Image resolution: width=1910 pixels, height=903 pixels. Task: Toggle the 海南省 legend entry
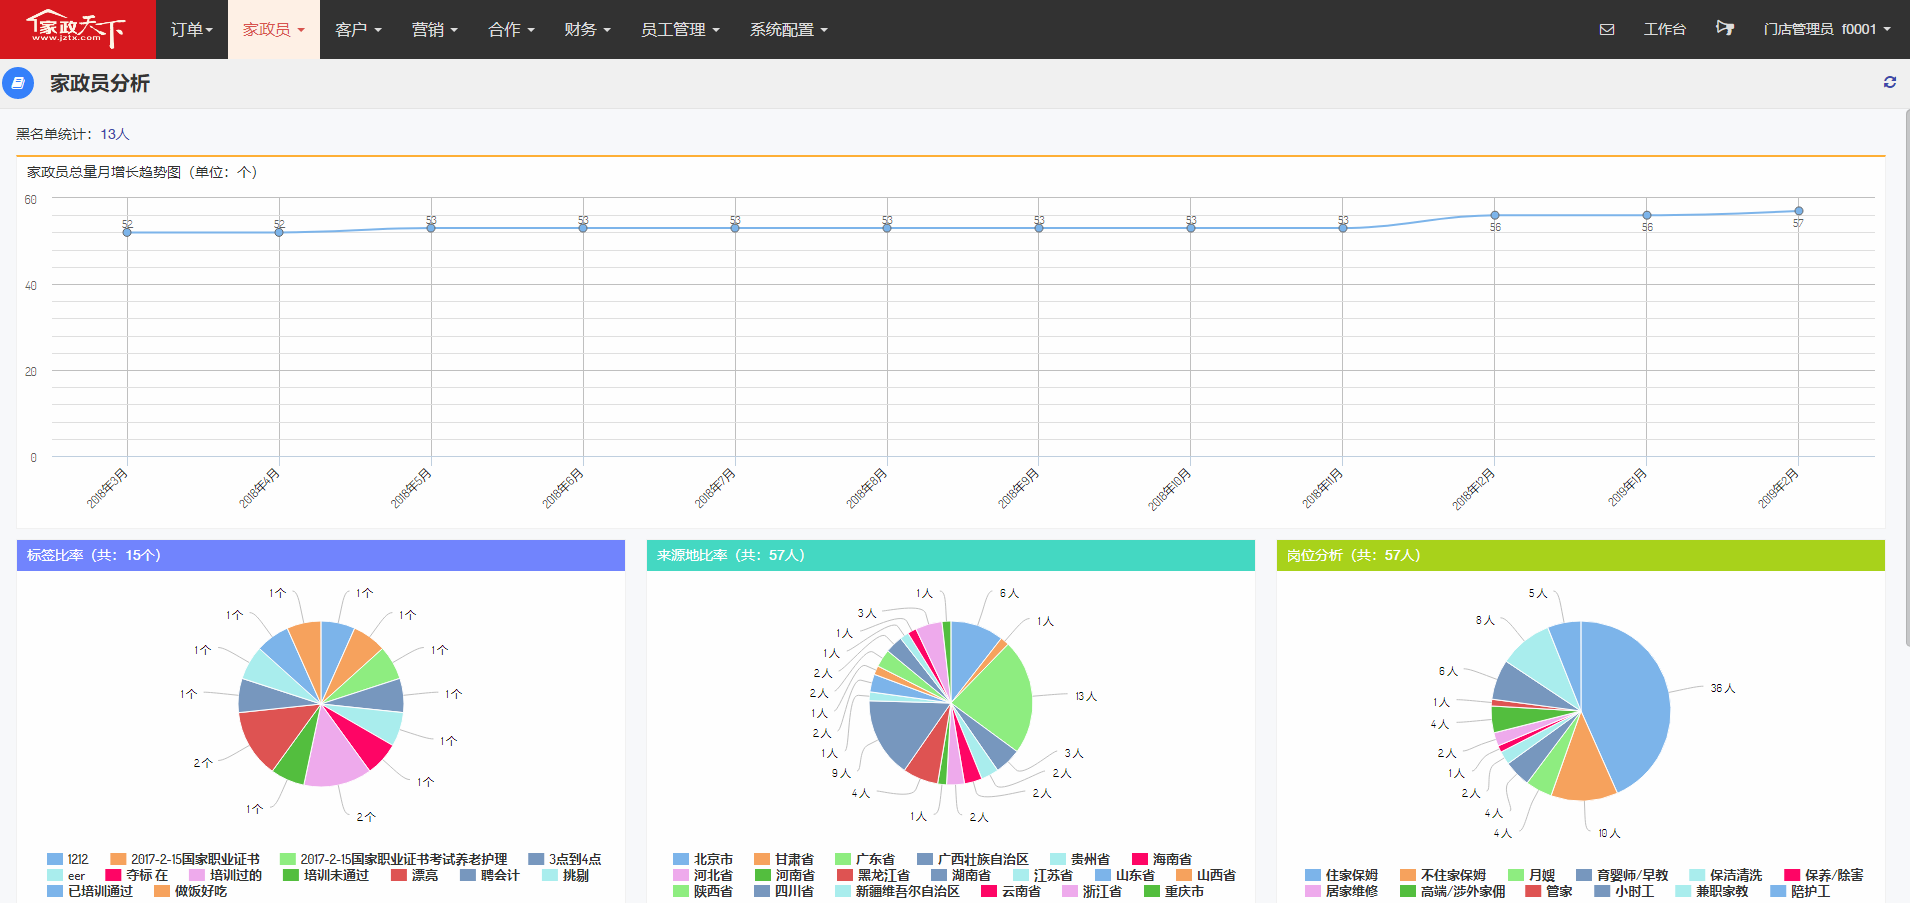tap(1162, 859)
